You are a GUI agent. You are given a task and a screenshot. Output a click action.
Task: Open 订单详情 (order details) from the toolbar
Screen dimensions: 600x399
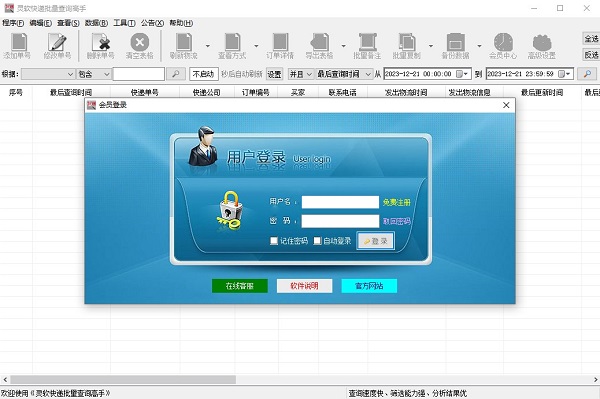pos(280,46)
